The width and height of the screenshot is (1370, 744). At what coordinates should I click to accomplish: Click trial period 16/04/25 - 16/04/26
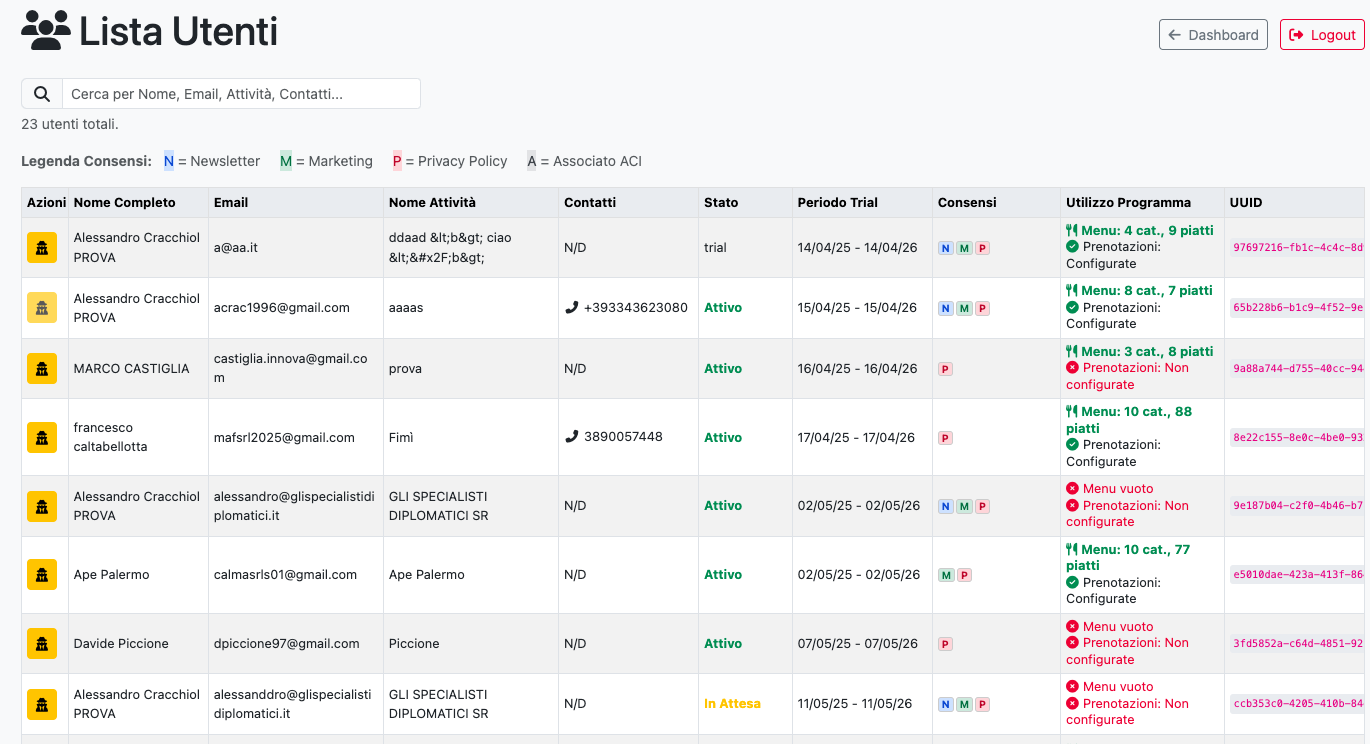(x=857, y=369)
